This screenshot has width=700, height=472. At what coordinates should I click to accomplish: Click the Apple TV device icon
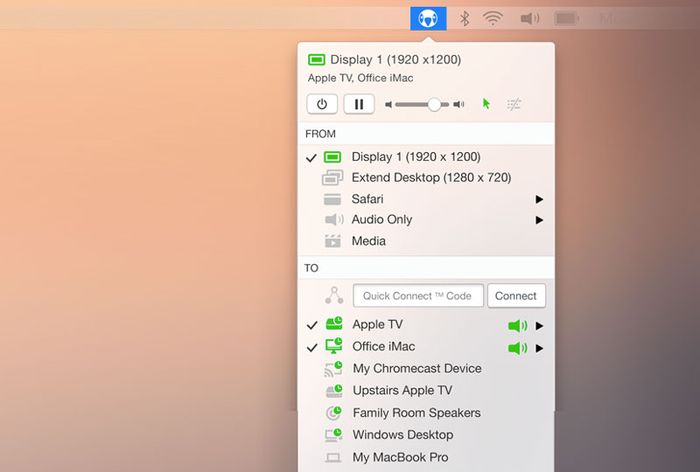334,324
